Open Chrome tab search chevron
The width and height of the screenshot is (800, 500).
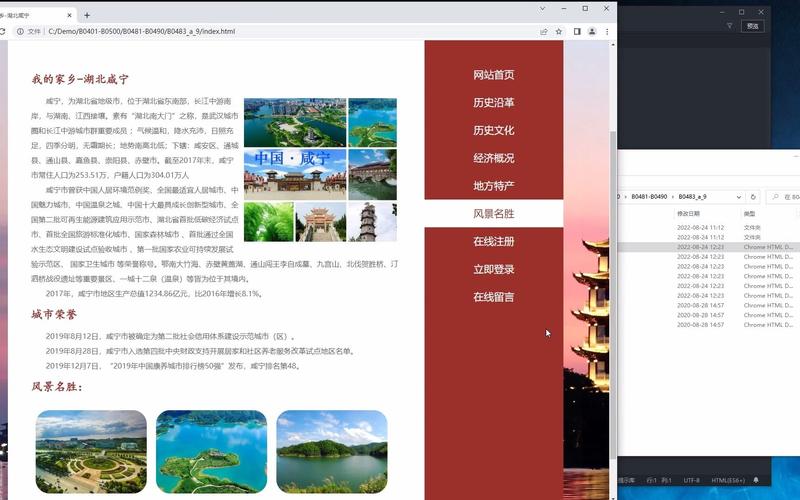click(542, 9)
